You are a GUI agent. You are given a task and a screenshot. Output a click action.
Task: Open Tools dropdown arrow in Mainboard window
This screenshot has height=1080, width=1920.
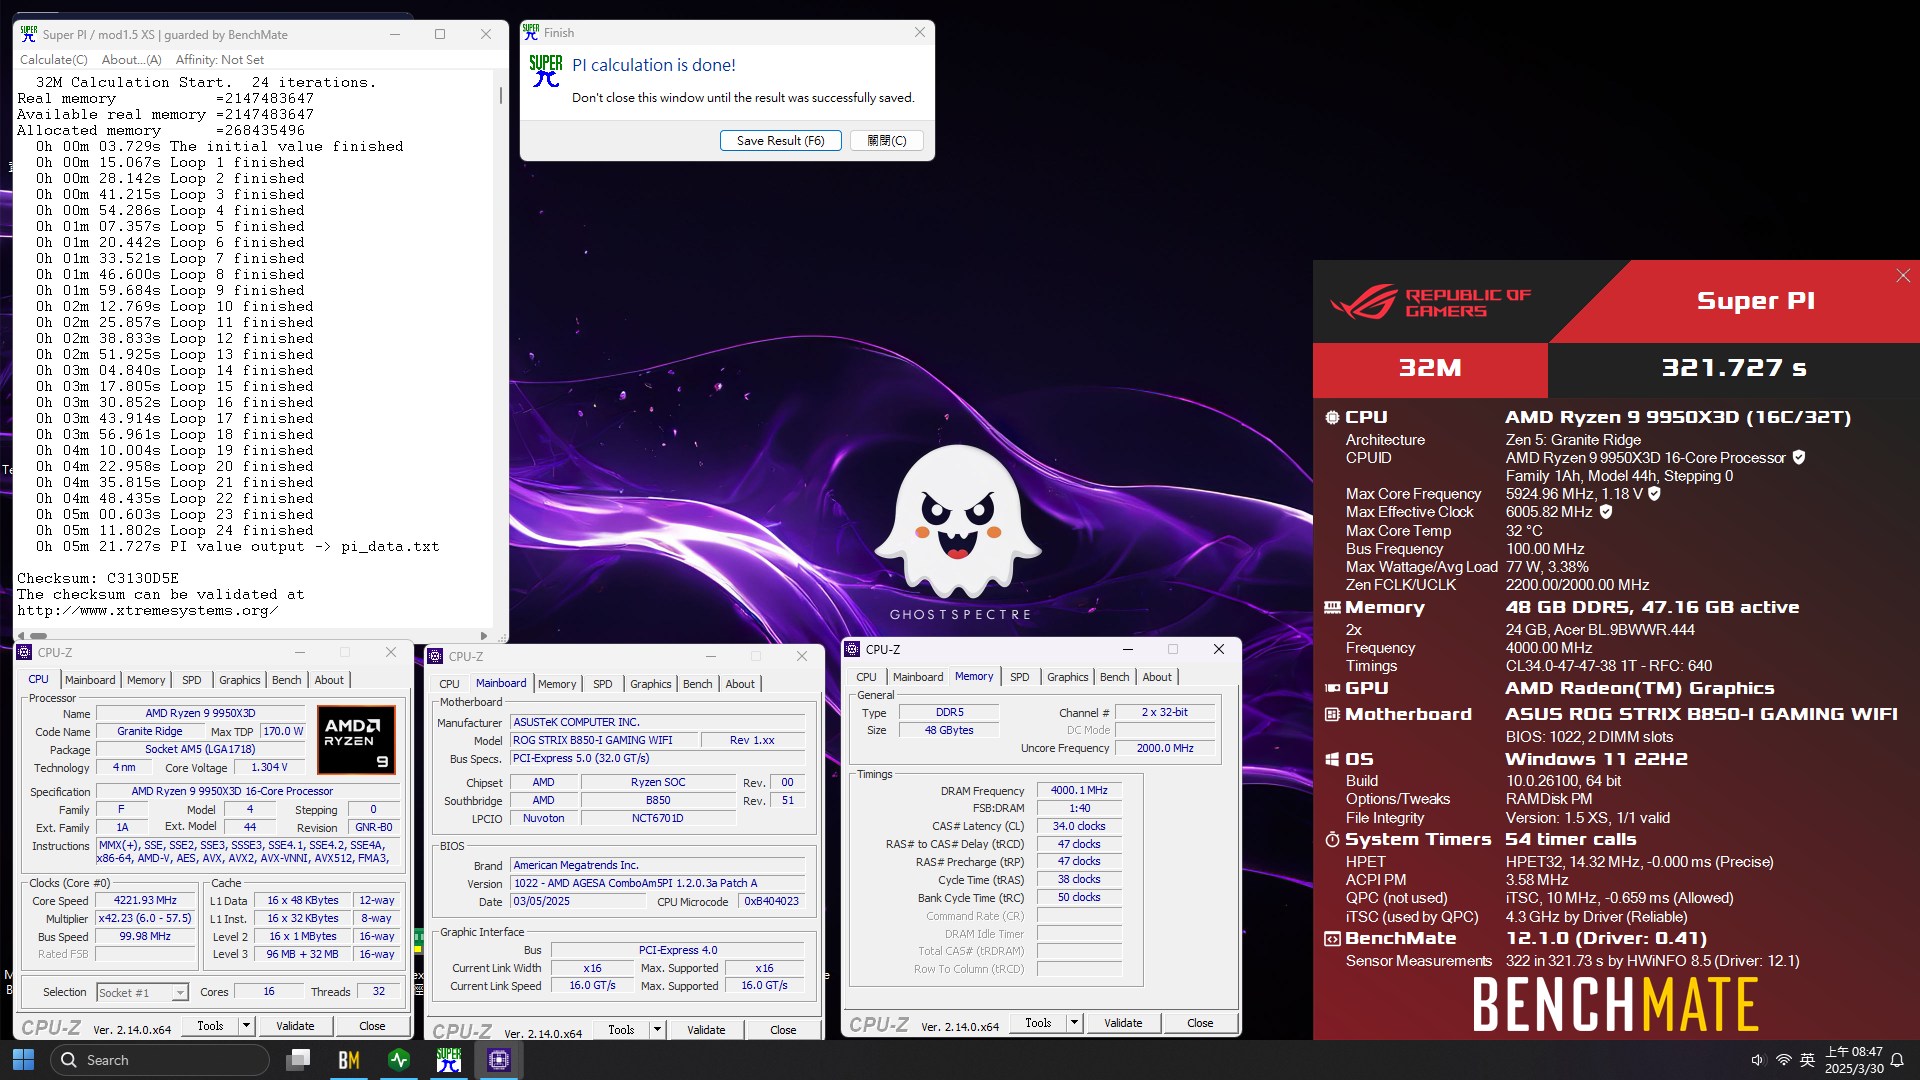point(657,1030)
